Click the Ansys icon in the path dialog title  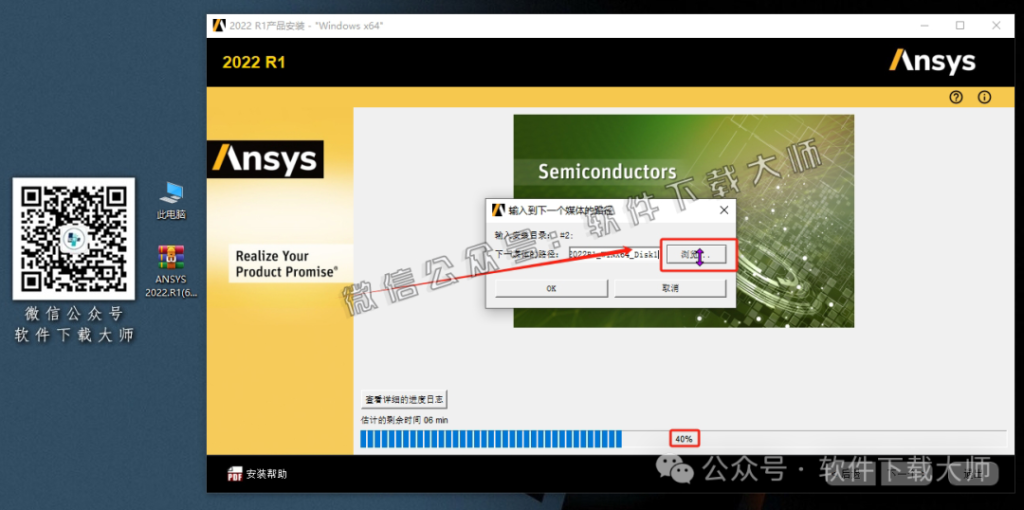click(498, 210)
